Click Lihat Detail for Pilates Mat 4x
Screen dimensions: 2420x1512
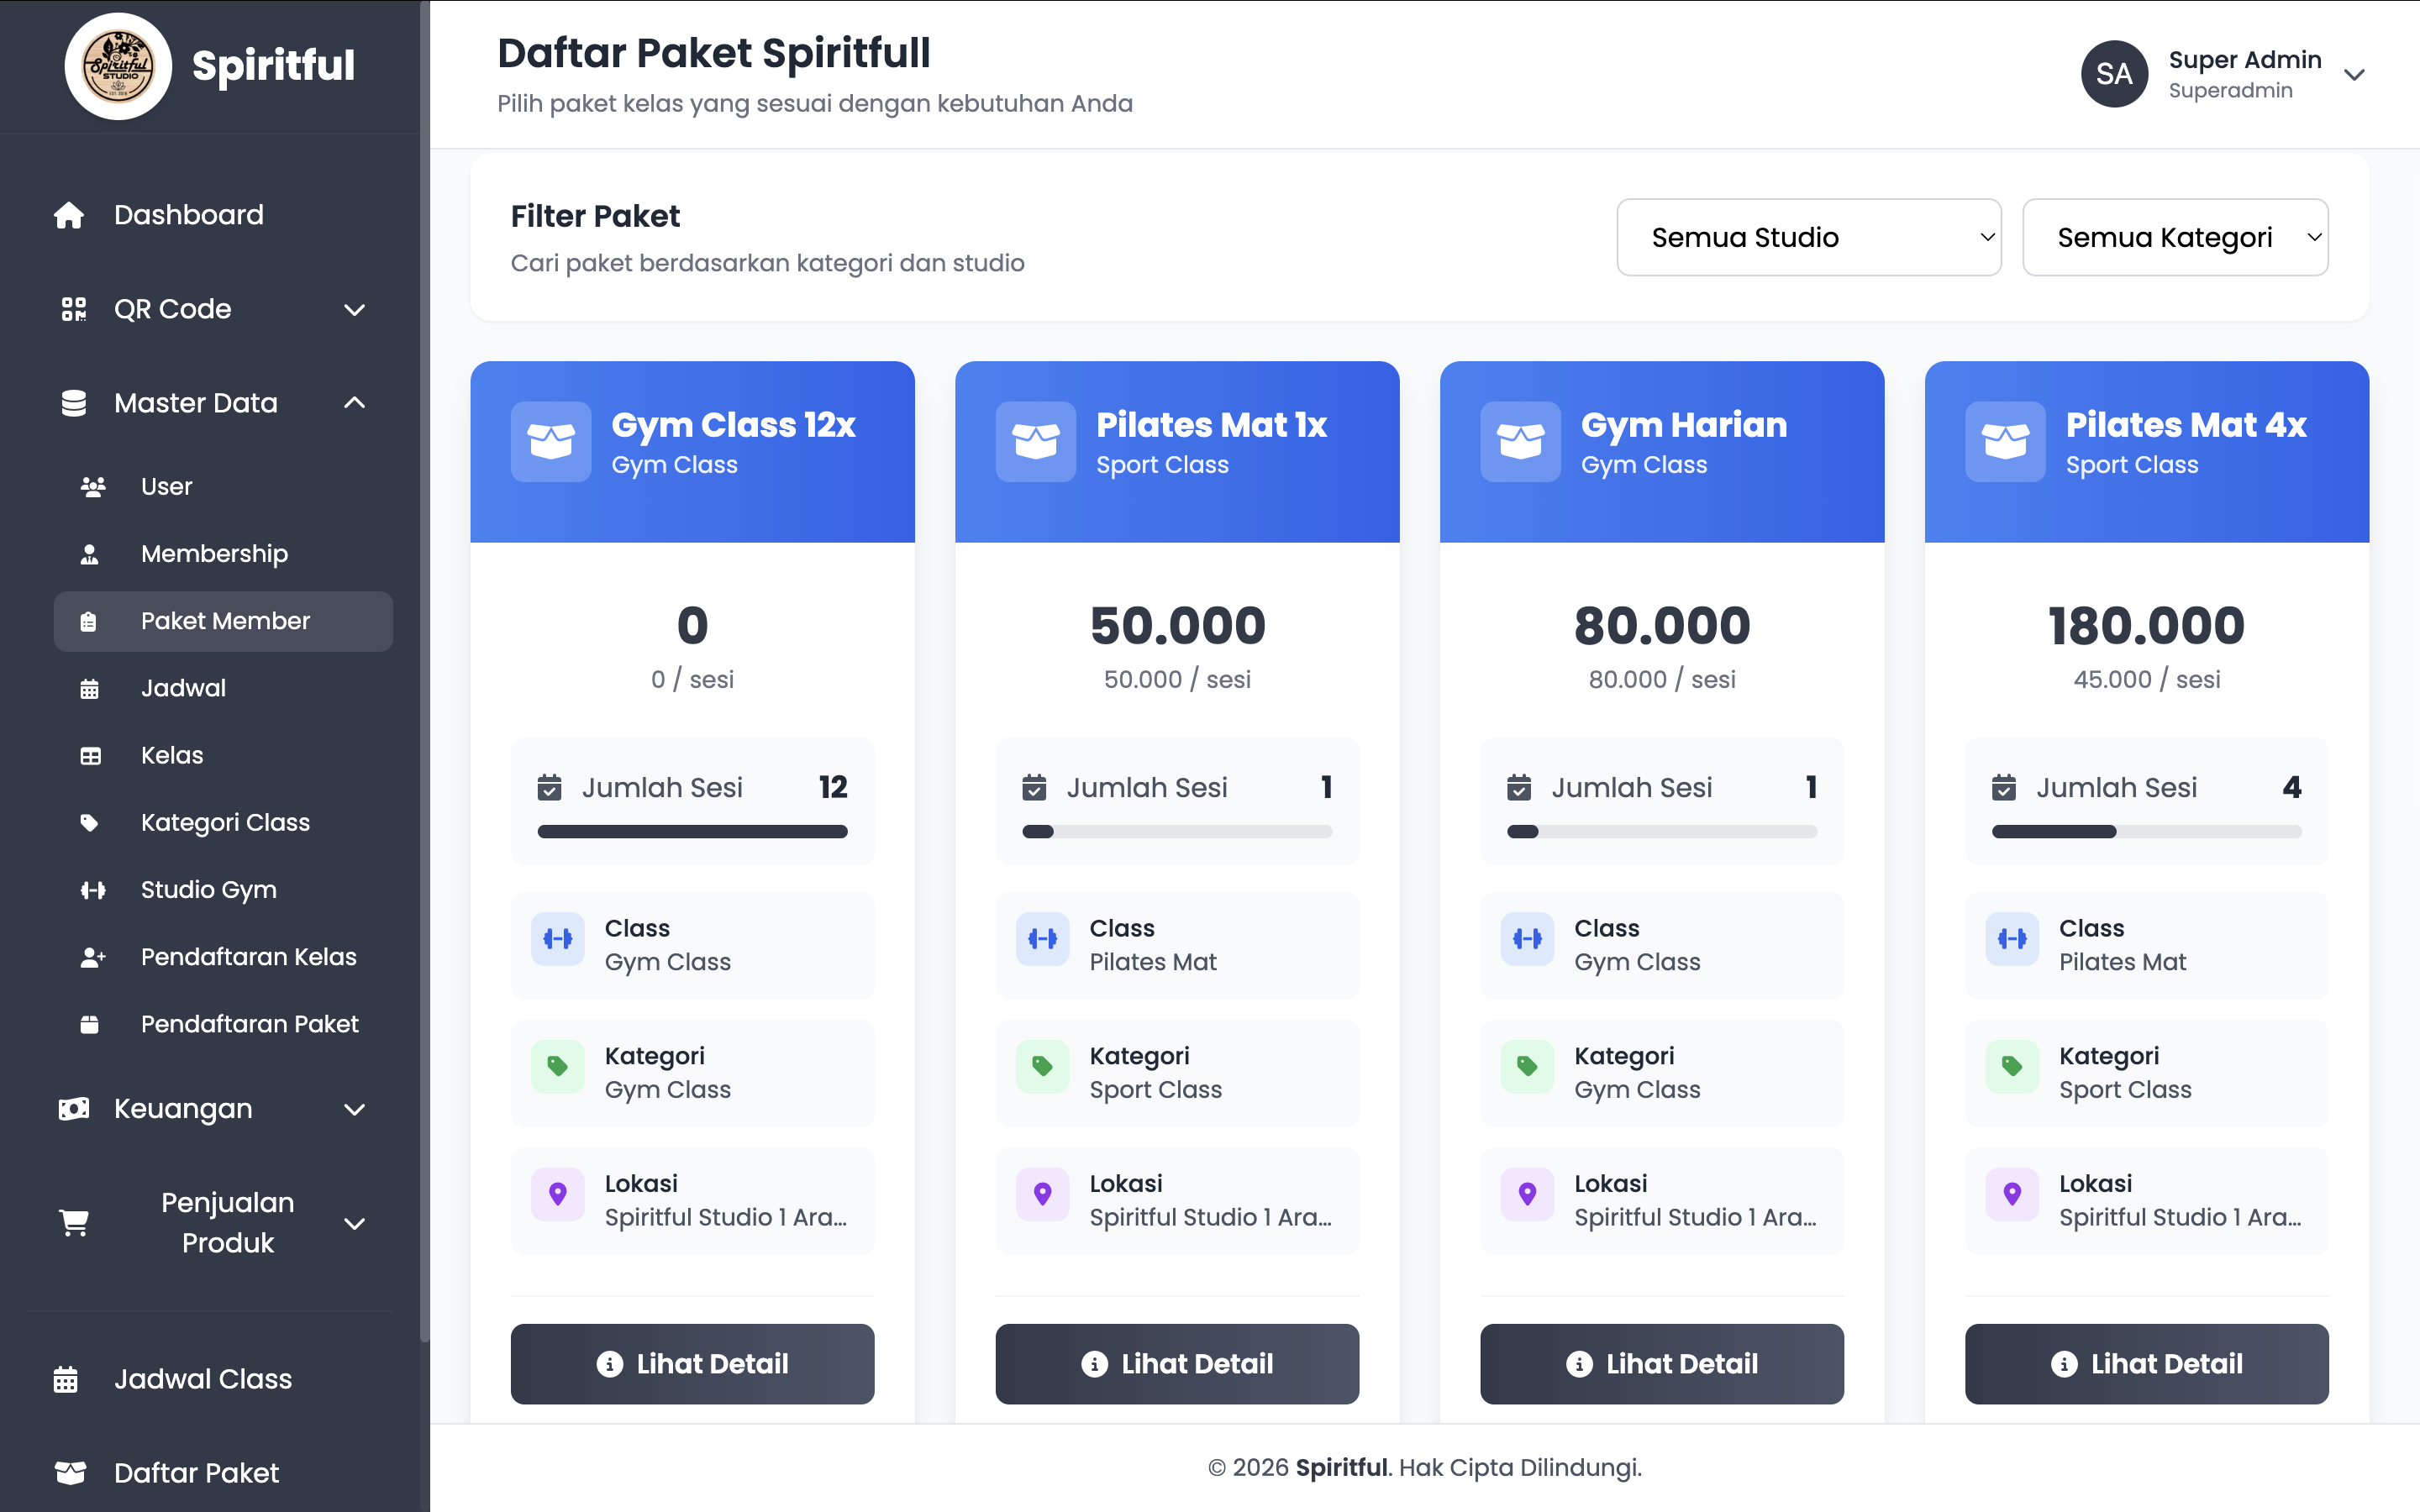click(2146, 1364)
